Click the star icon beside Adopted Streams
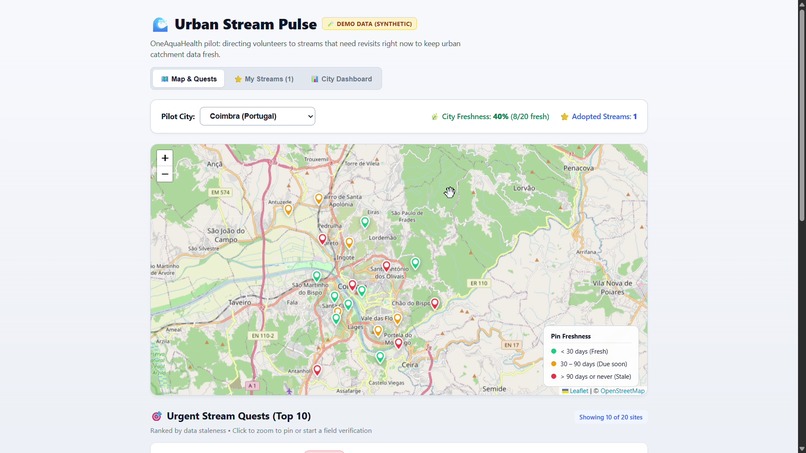The image size is (806, 453). point(564,117)
